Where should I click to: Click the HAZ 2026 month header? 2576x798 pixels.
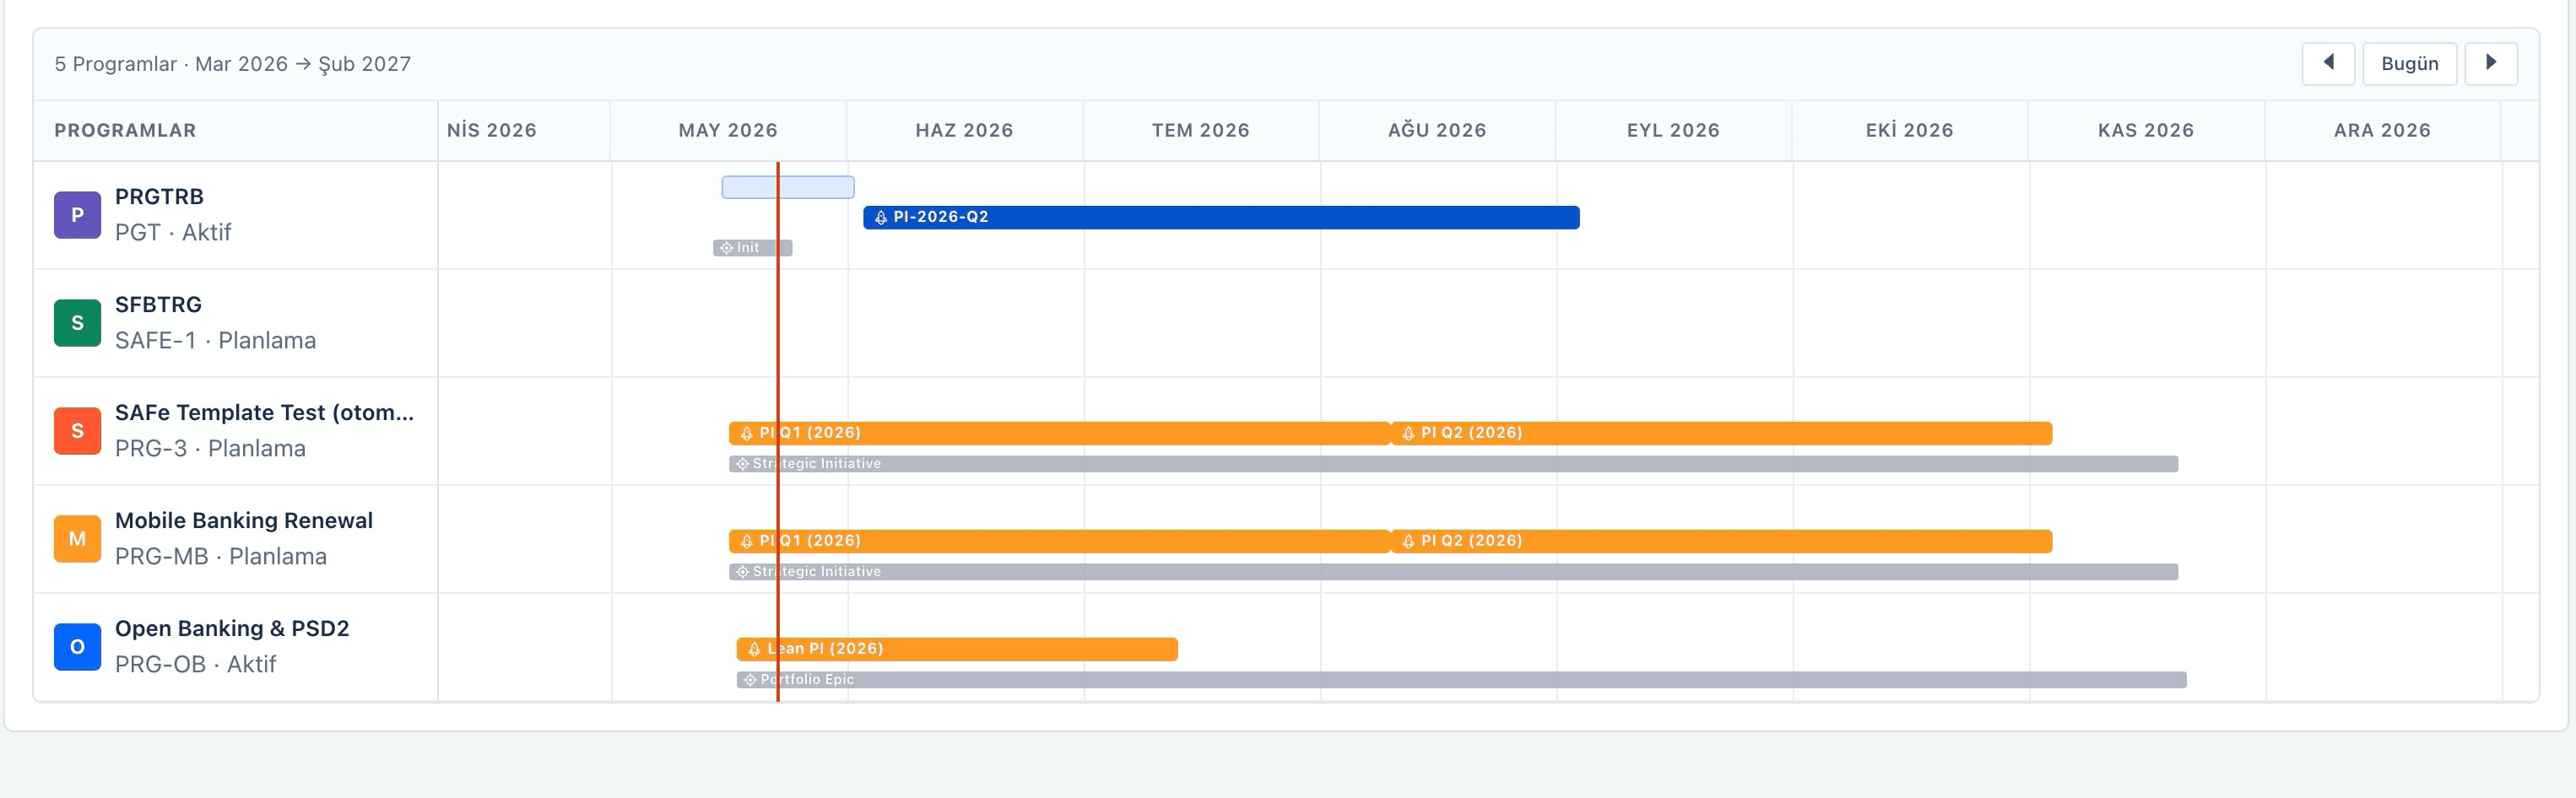click(x=964, y=130)
